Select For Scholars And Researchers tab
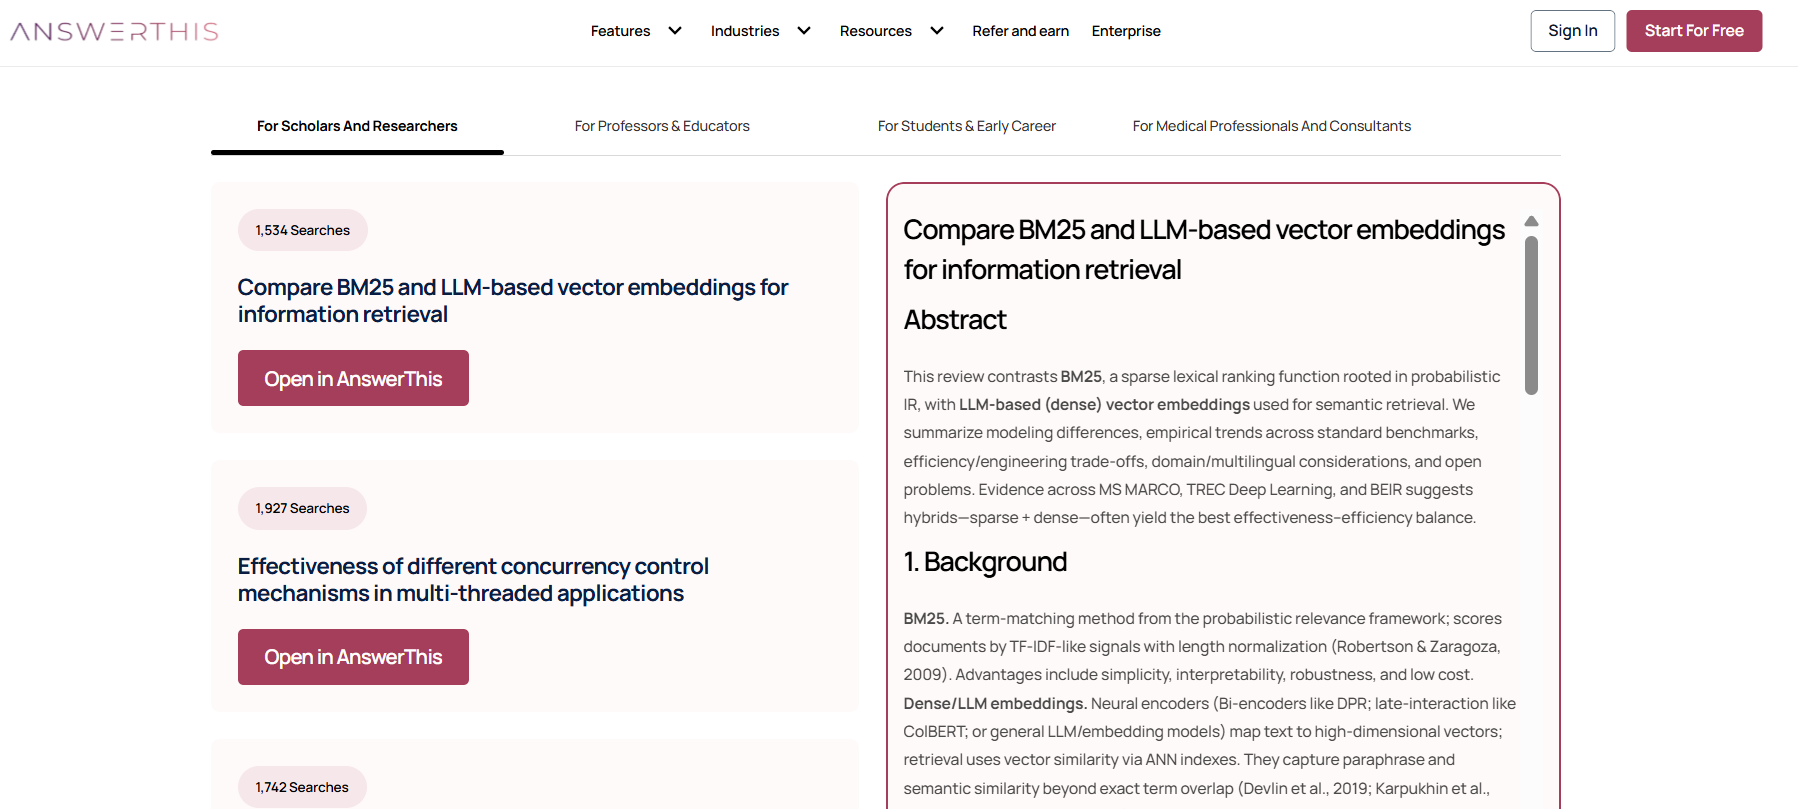 [x=357, y=126]
